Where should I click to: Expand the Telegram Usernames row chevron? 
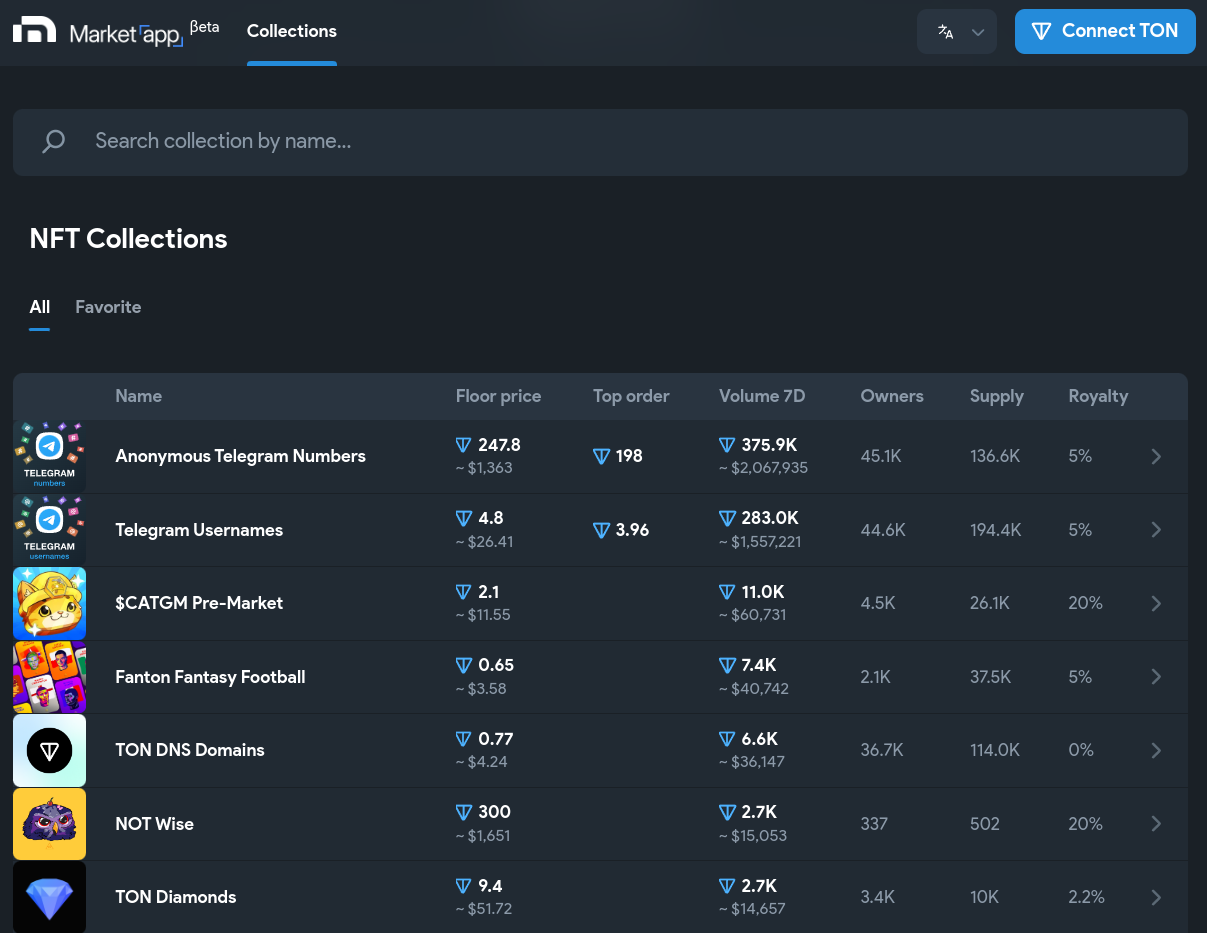(x=1156, y=530)
